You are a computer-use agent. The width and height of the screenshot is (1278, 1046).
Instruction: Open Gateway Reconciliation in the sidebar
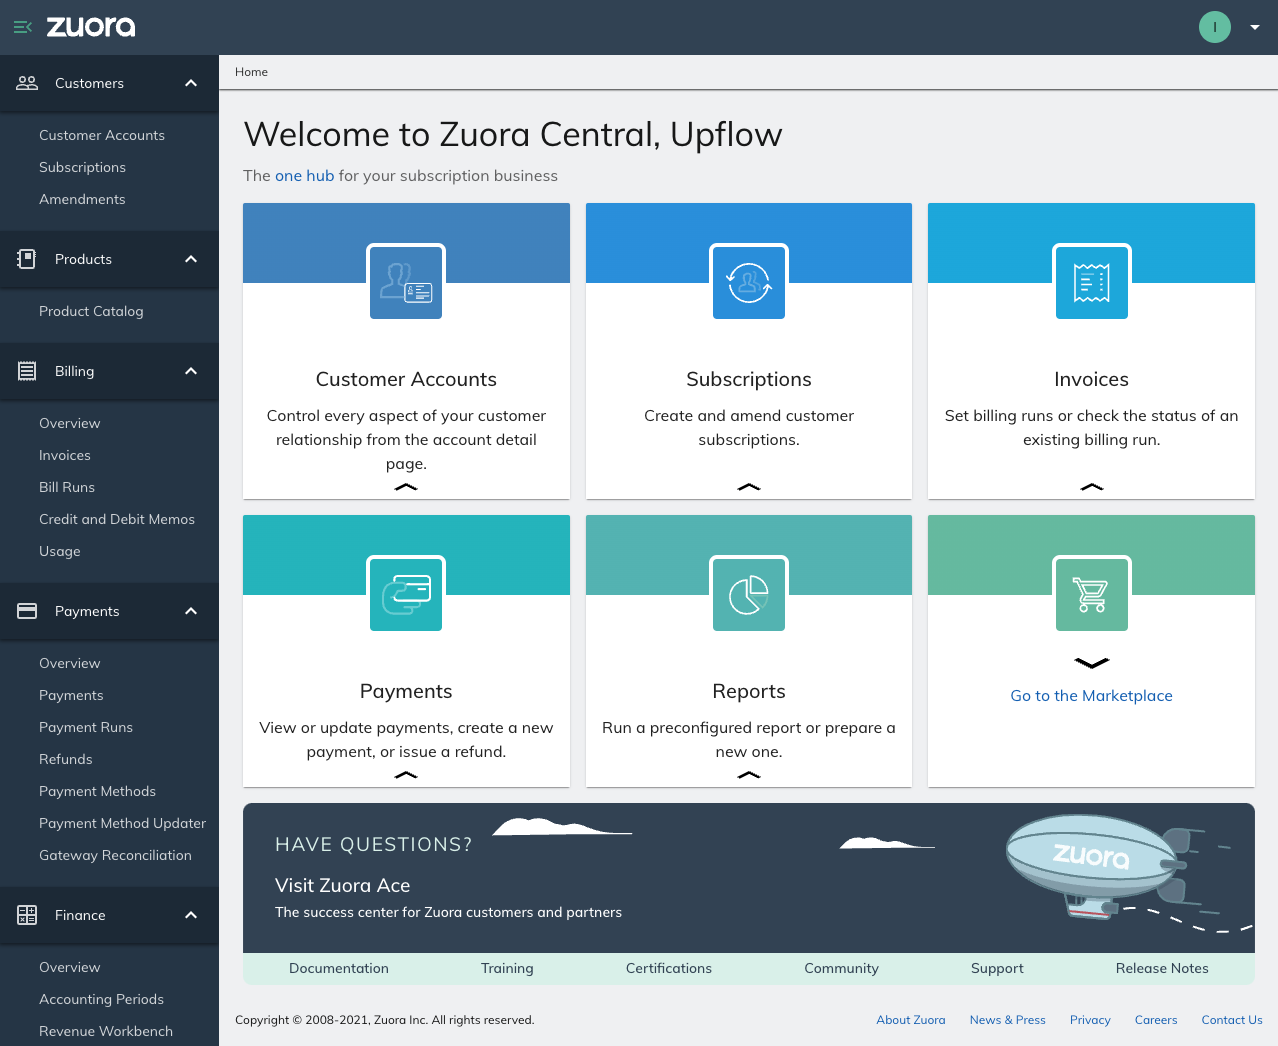pos(115,855)
